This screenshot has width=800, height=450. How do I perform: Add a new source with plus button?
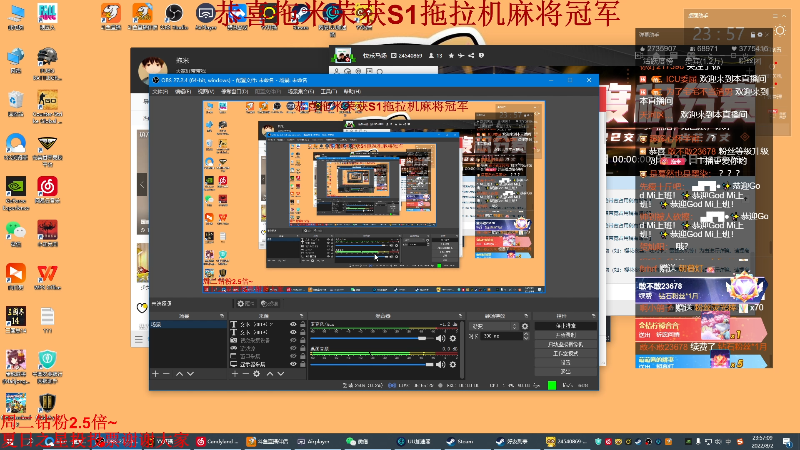pos(235,374)
